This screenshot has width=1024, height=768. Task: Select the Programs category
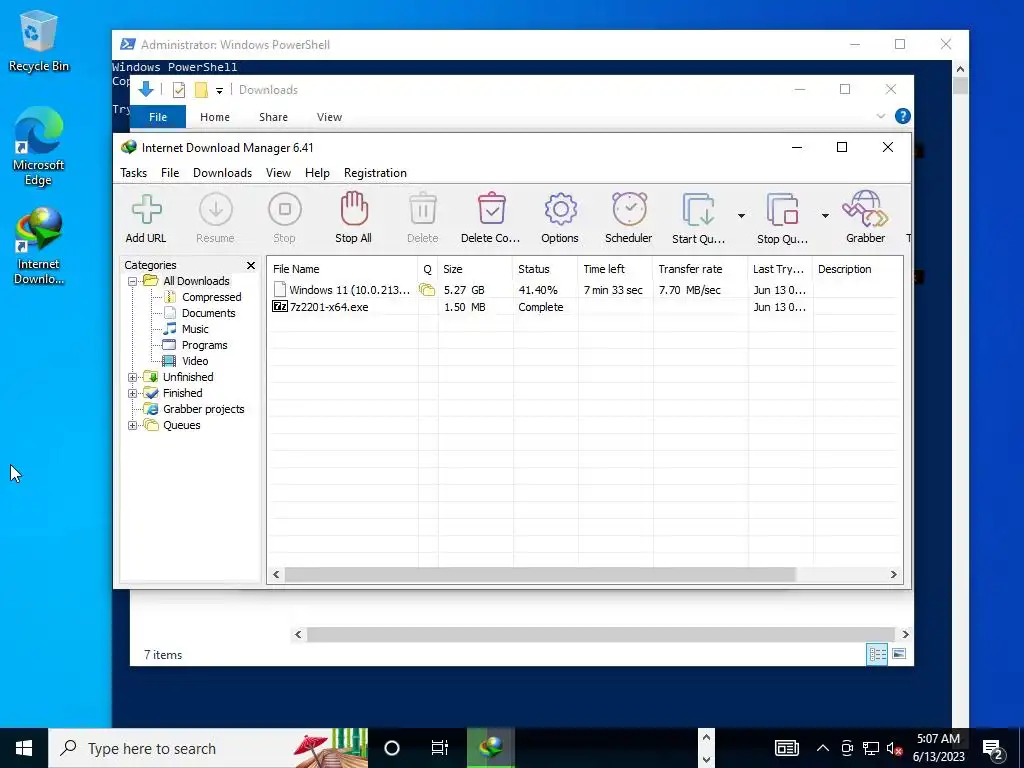click(x=204, y=345)
